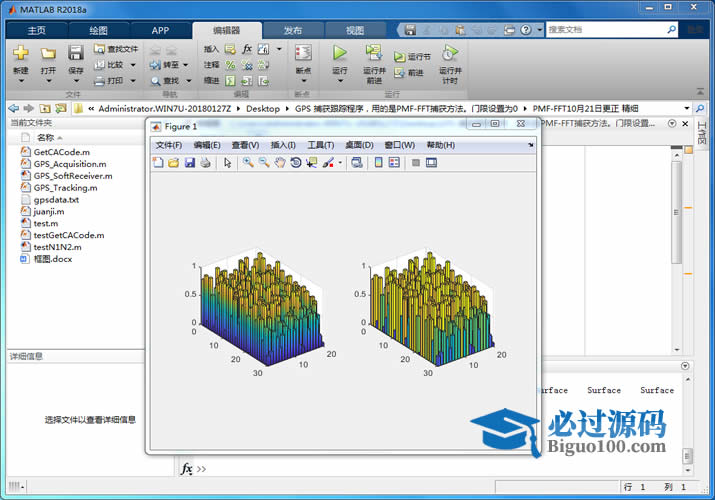Click the Open (打开) folder icon

point(48,54)
